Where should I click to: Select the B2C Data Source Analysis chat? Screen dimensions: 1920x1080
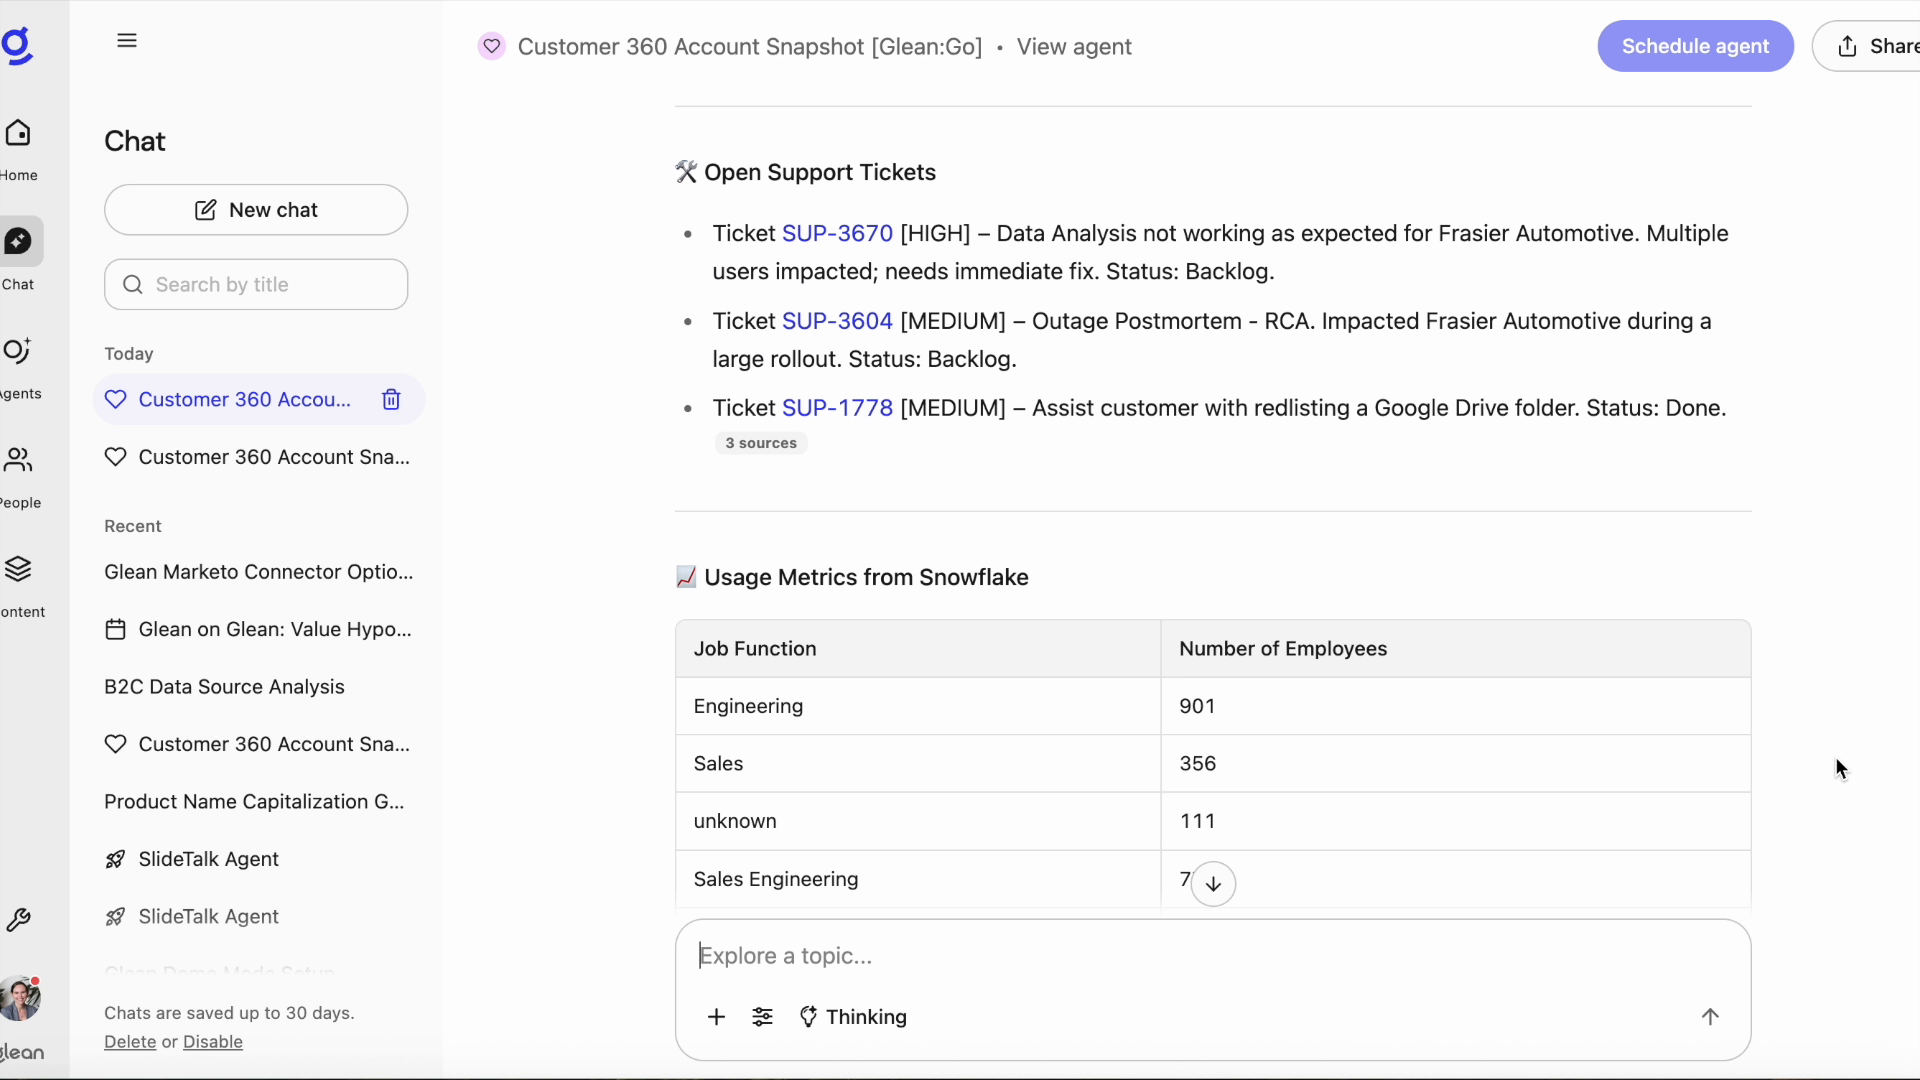[x=222, y=687]
